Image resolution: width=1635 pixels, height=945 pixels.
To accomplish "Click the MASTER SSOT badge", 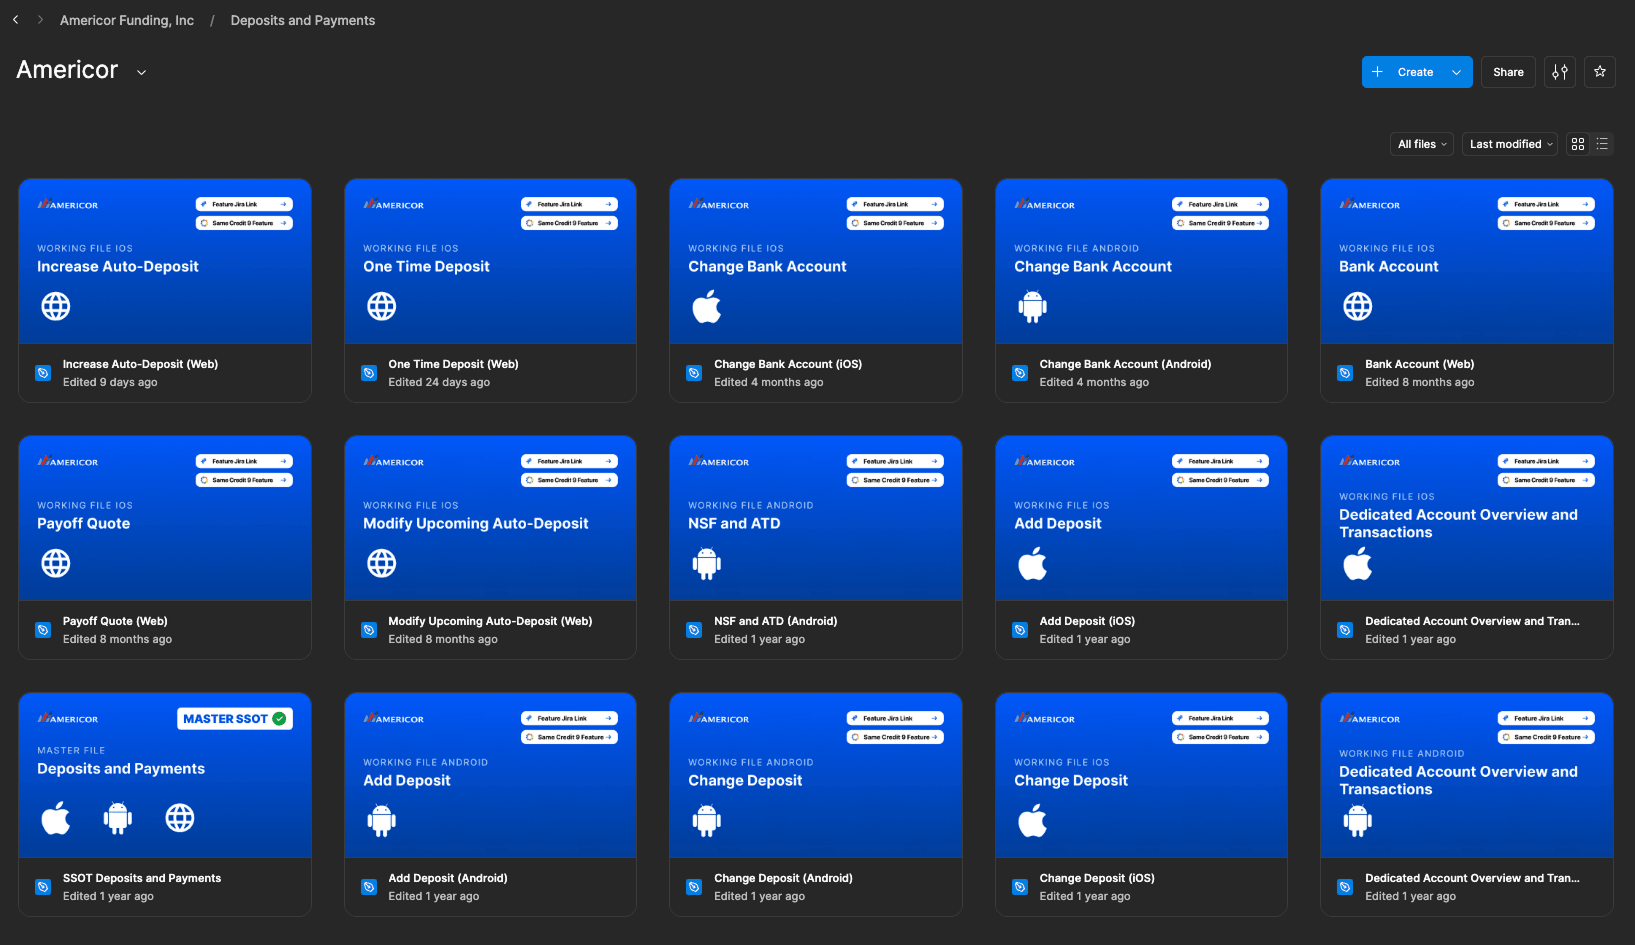I will point(235,719).
